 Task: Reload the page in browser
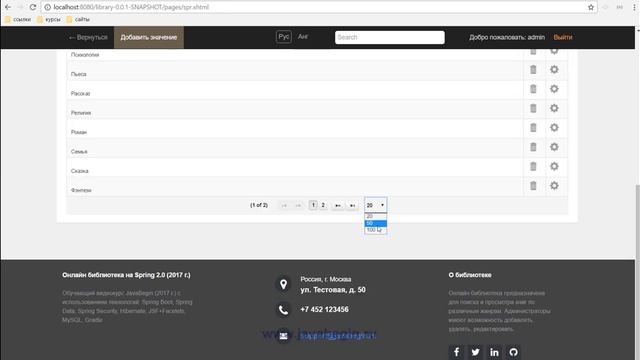33,7
